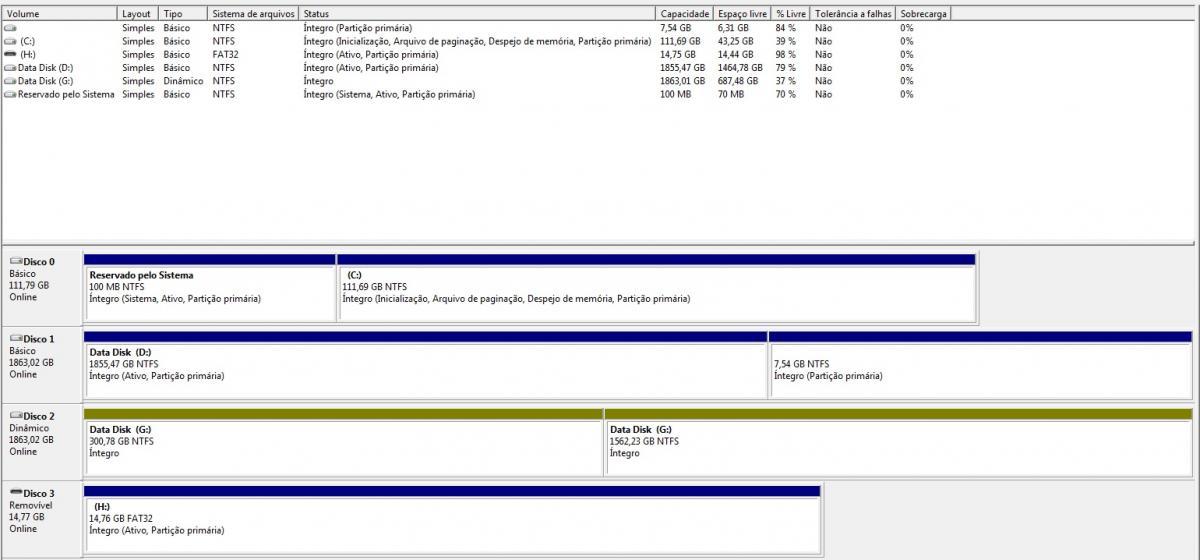Select the Data Disk (G:) volume icon in list
1200x560 pixels.
coord(10,81)
